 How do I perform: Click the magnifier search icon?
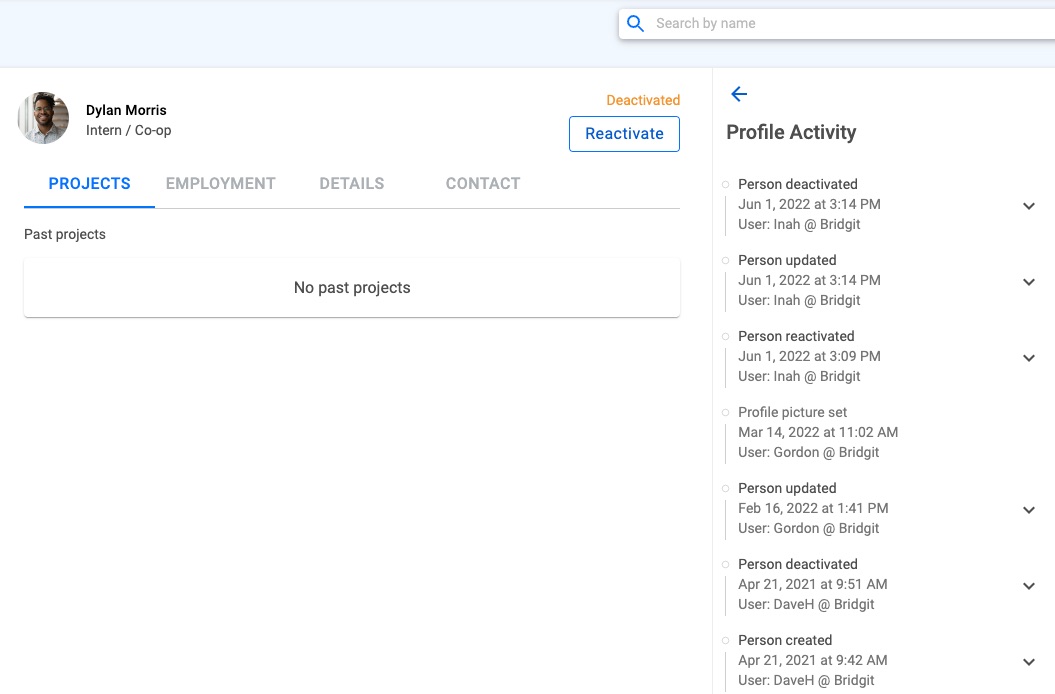pyautogui.click(x=634, y=24)
